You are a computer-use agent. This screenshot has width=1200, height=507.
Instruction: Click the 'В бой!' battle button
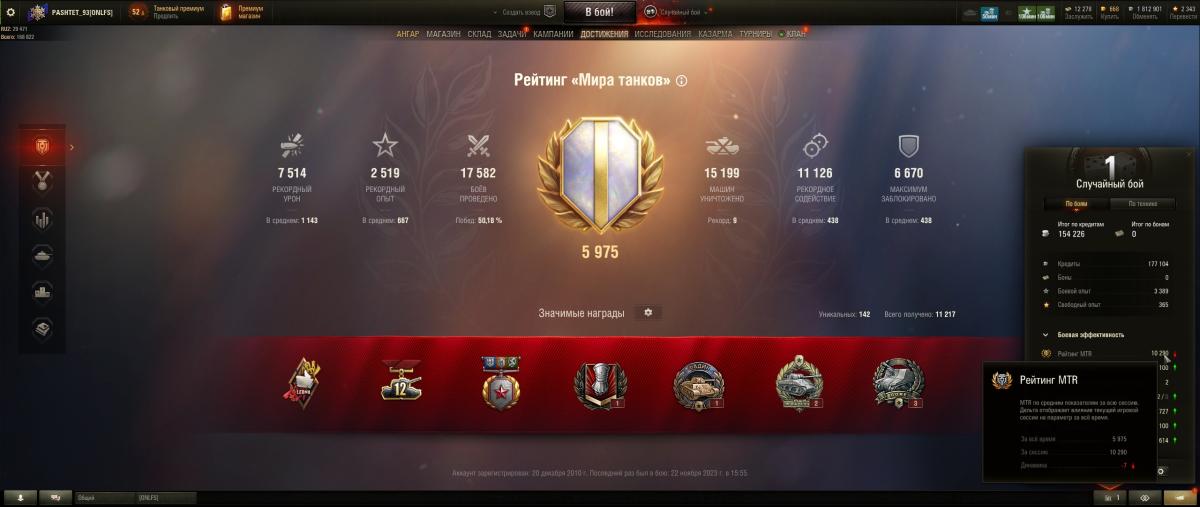point(599,12)
